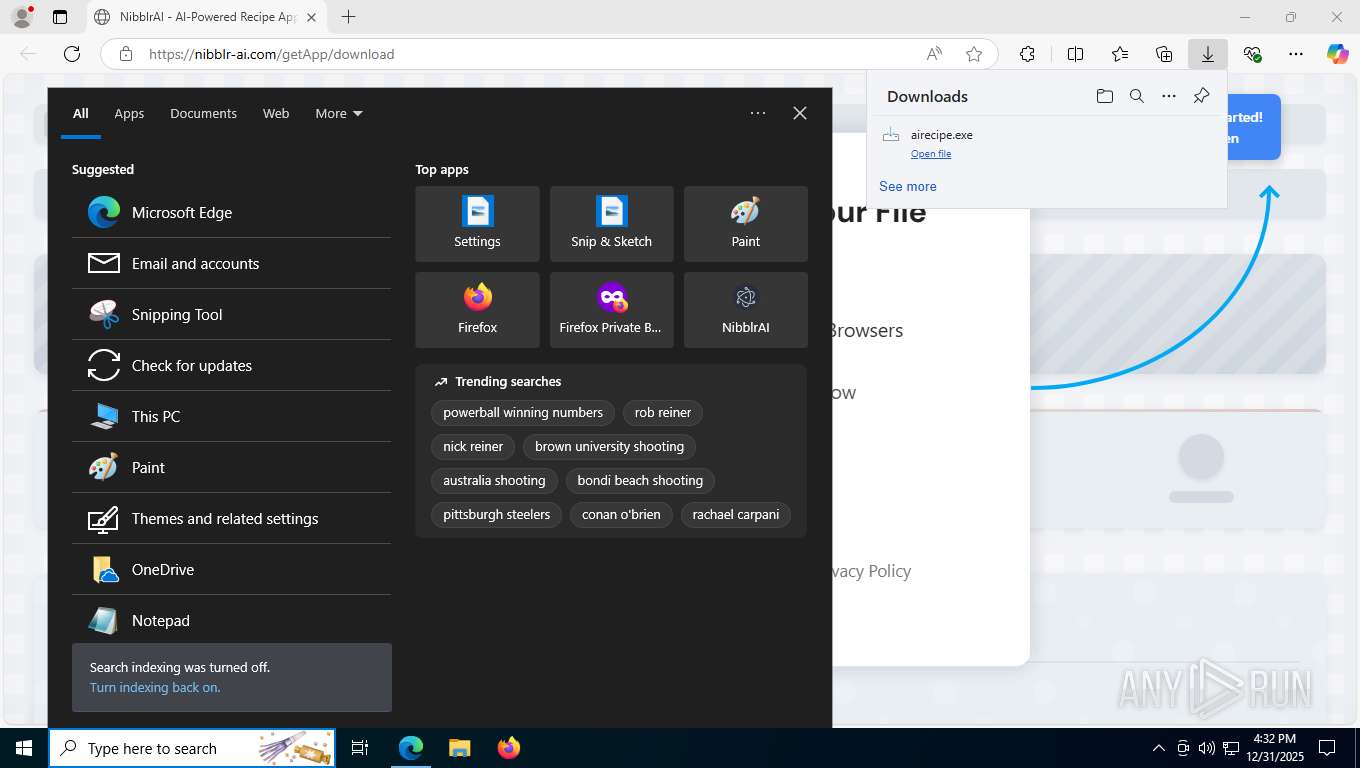Screen dimensions: 1360x768
Task: Switch to Web search filter tab
Action: (x=276, y=113)
